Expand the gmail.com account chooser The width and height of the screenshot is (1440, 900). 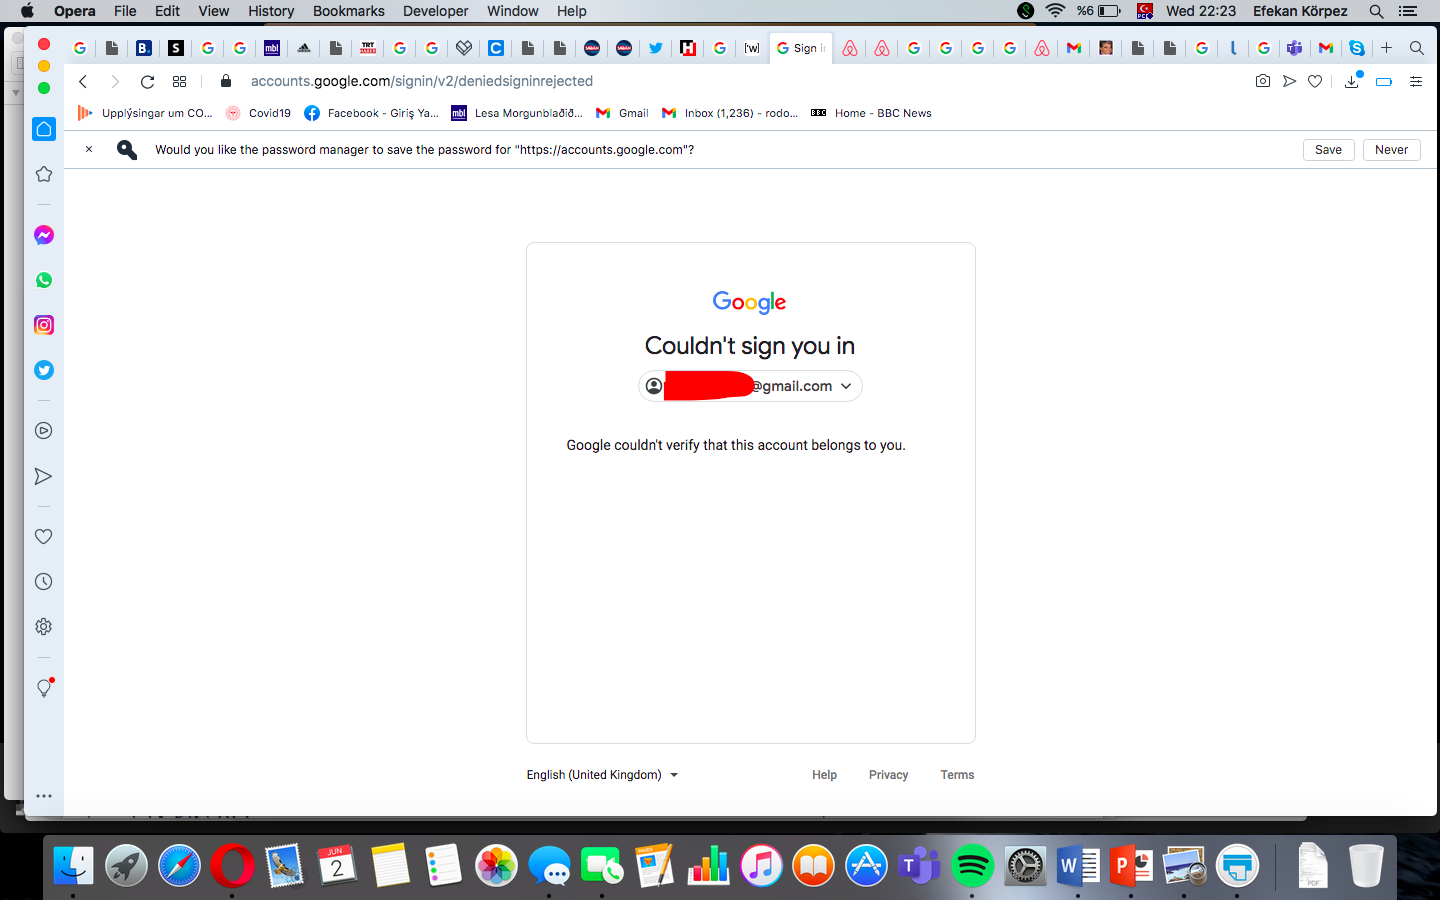tap(750, 386)
